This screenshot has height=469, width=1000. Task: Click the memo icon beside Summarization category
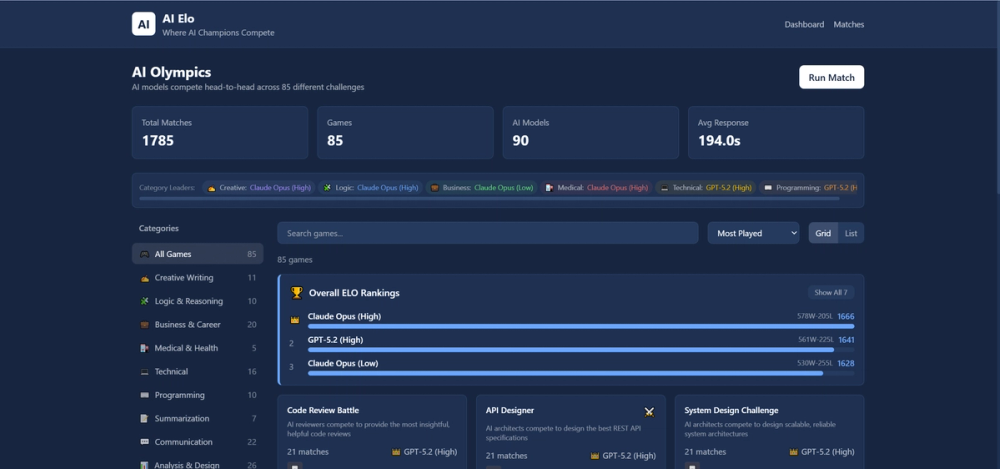pos(144,419)
